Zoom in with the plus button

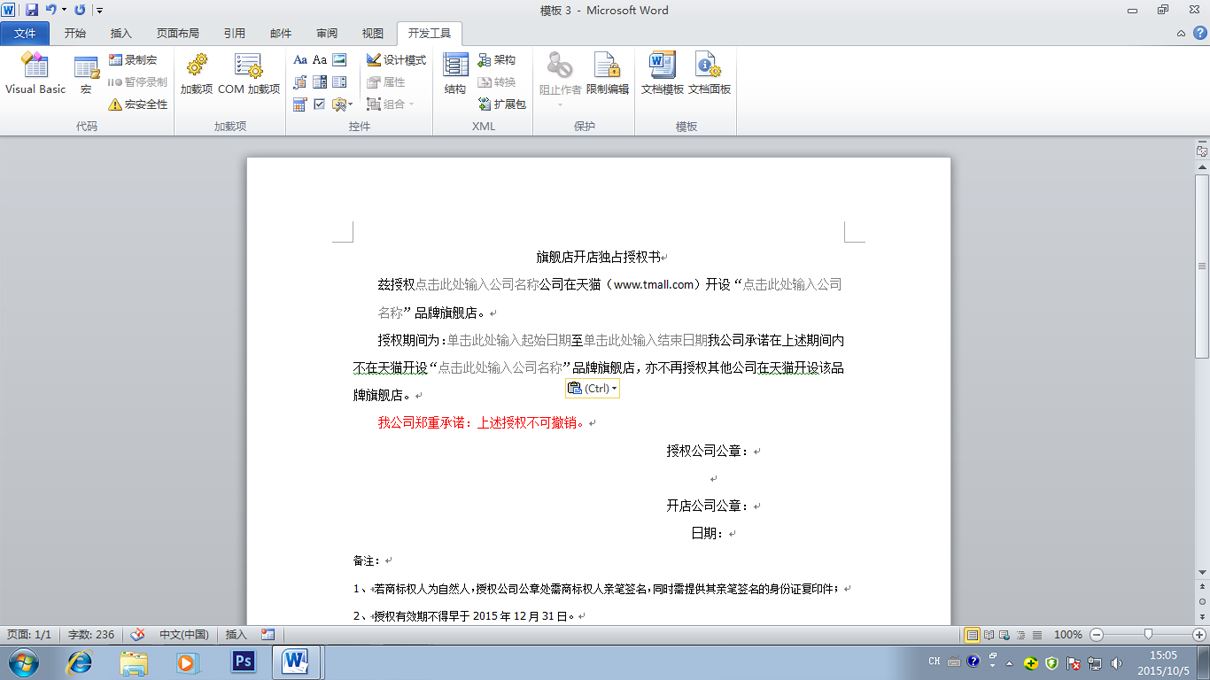[x=1199, y=634]
